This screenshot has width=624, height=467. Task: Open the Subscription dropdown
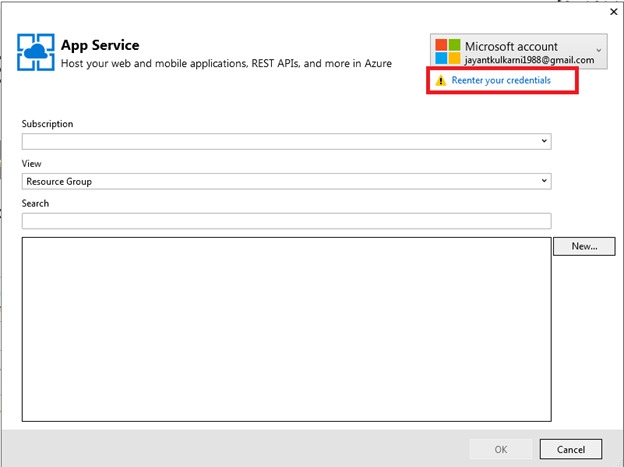pos(544,142)
